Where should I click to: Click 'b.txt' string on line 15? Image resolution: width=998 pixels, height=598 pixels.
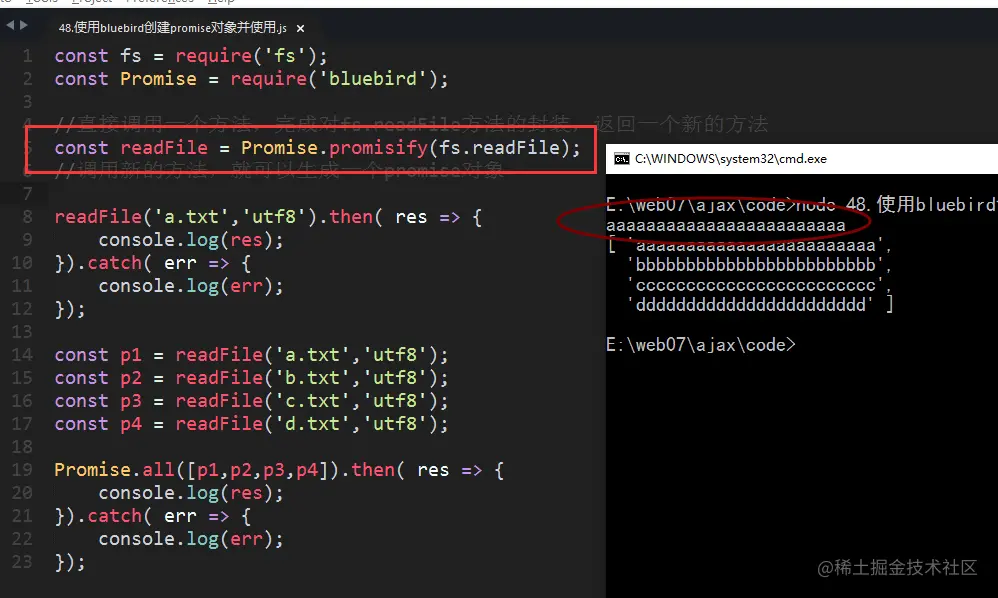312,378
